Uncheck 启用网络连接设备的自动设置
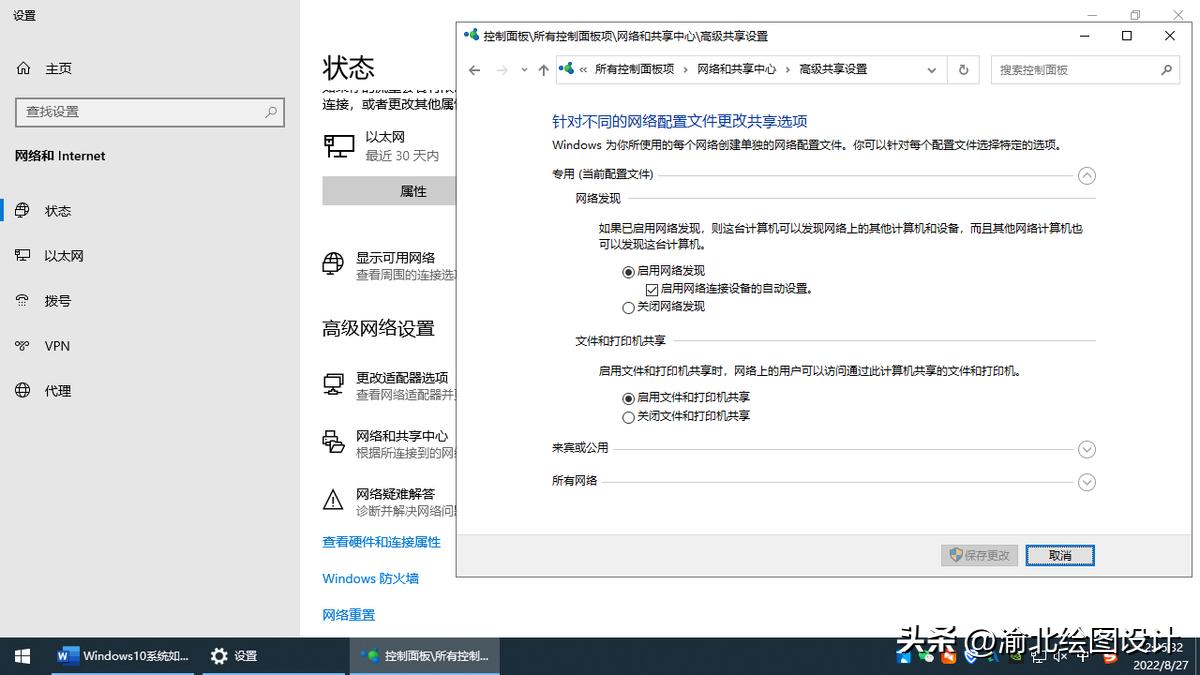Image resolution: width=1200 pixels, height=675 pixels. pyautogui.click(x=653, y=288)
